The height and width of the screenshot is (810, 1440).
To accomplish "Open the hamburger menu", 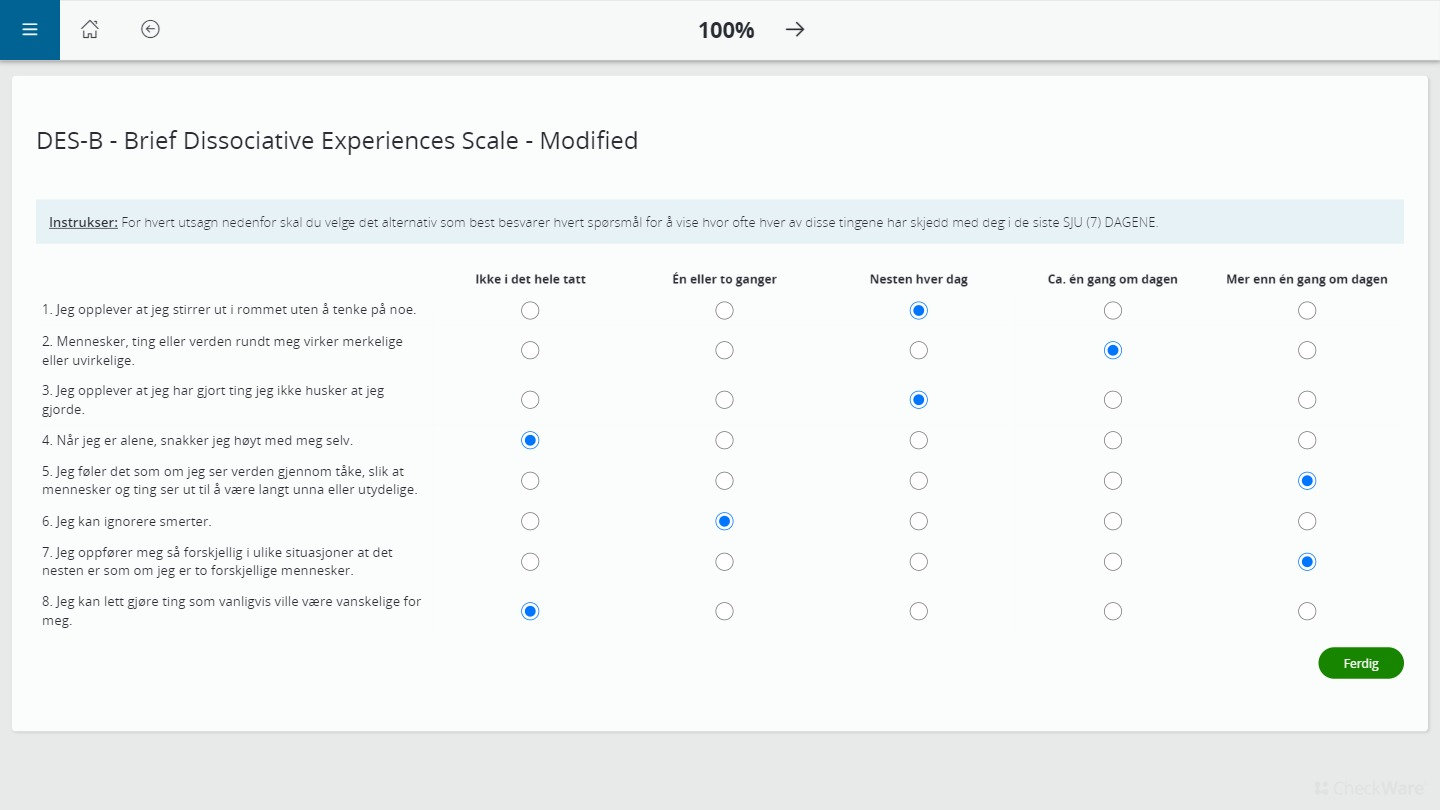I will [29, 29].
